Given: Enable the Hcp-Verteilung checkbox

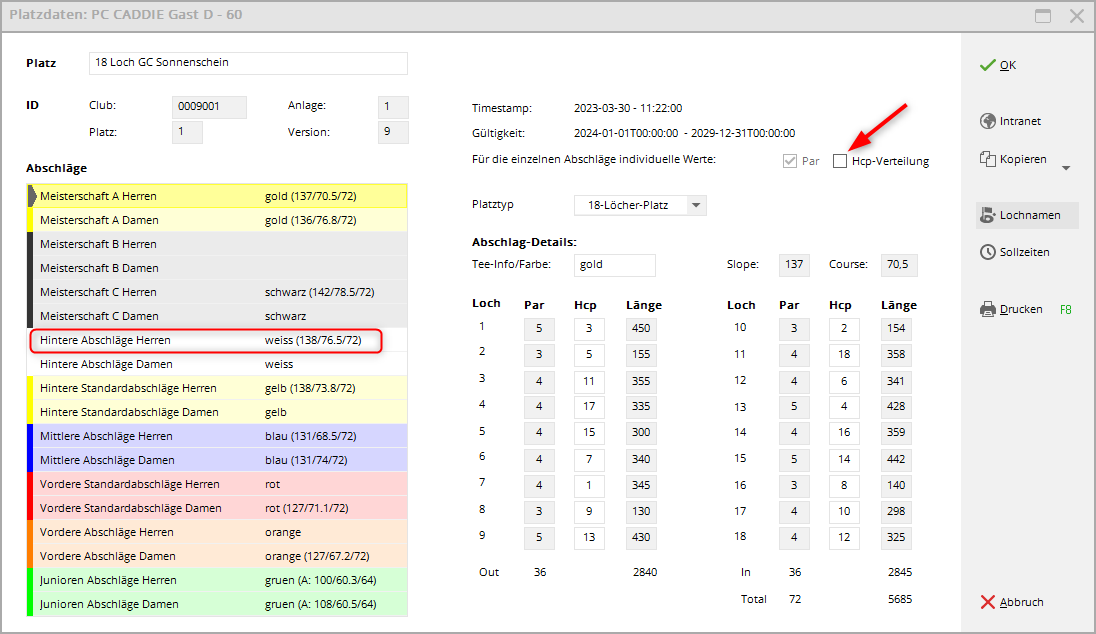Looking at the screenshot, I should 840,161.
